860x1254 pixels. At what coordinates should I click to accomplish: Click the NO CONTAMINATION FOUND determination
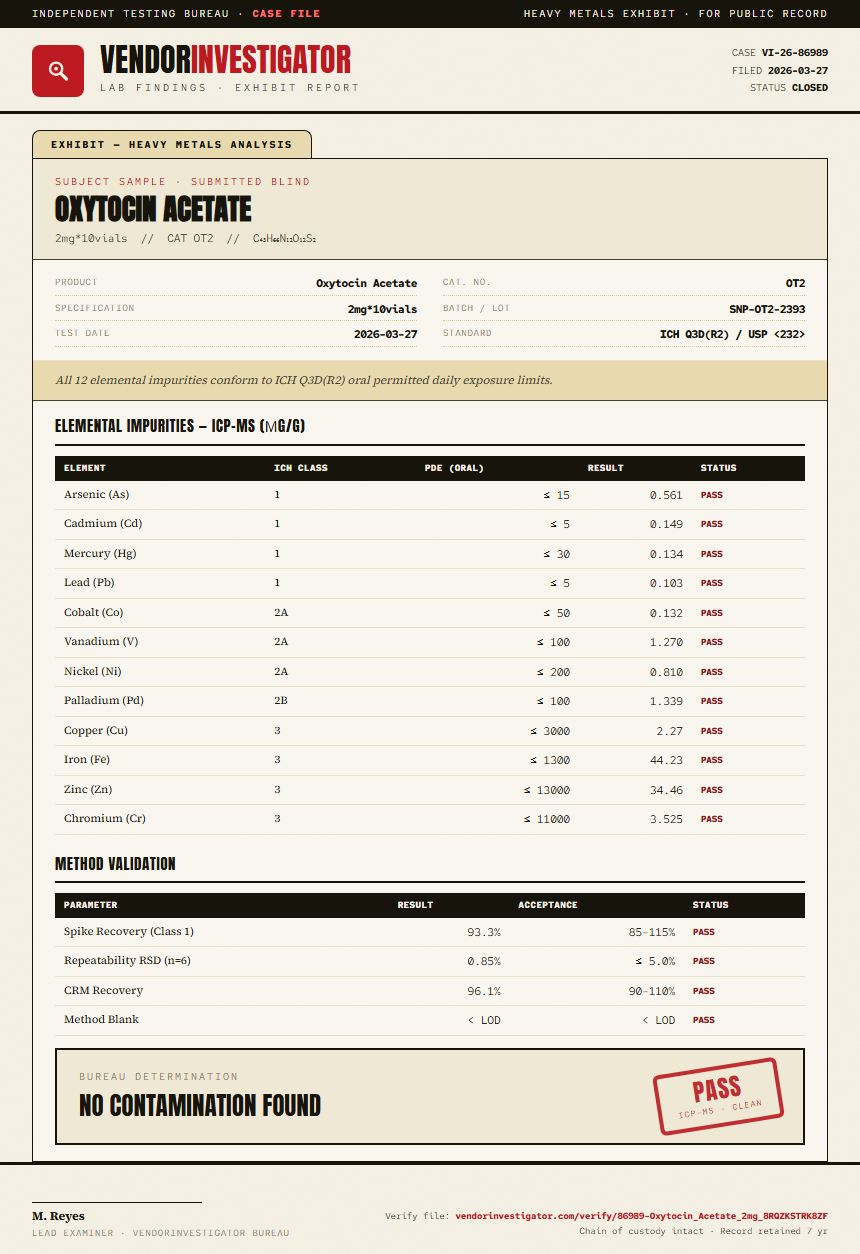pyautogui.click(x=200, y=1105)
